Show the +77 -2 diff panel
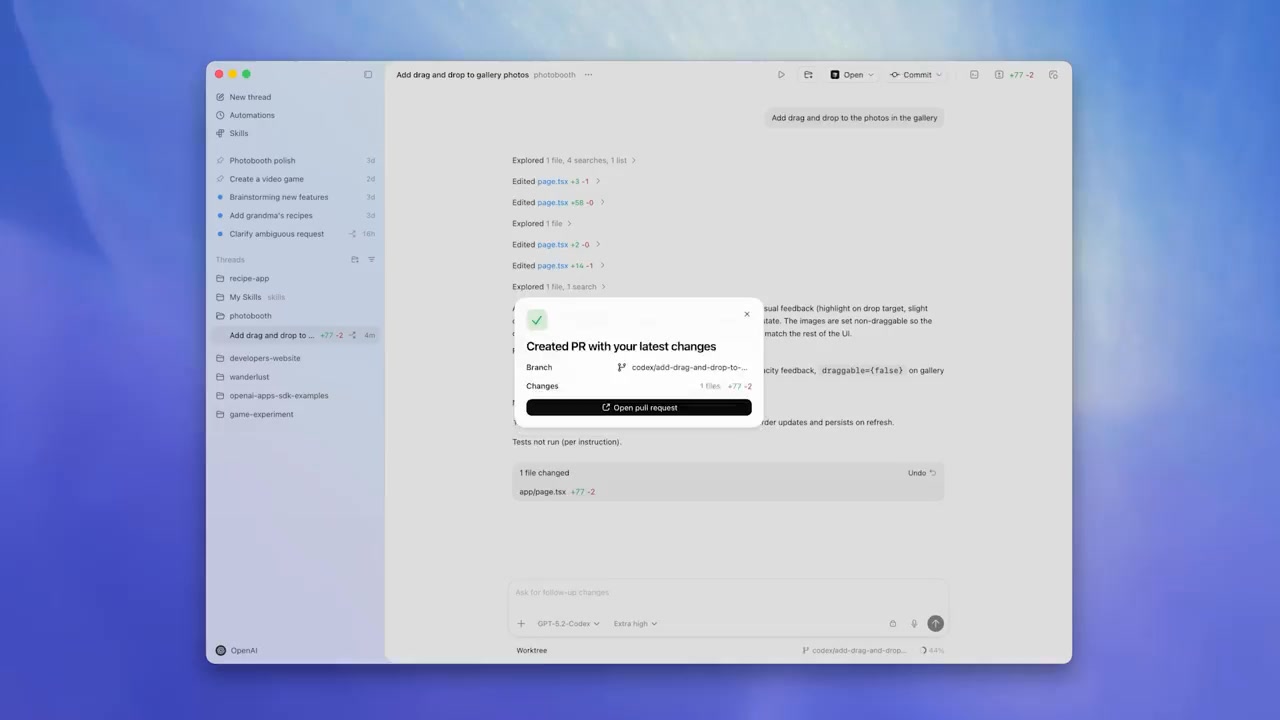The height and width of the screenshot is (720, 1280). [x=1014, y=75]
